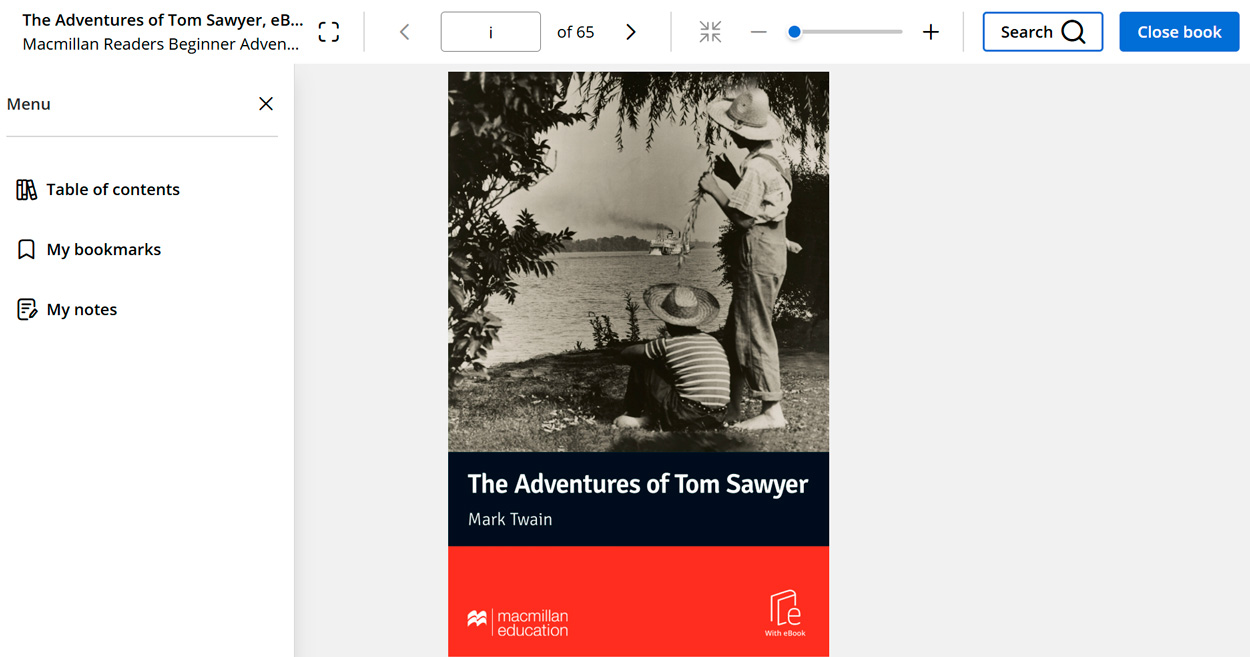Click the Close book button
The width and height of the screenshot is (1250, 657).
(1179, 32)
